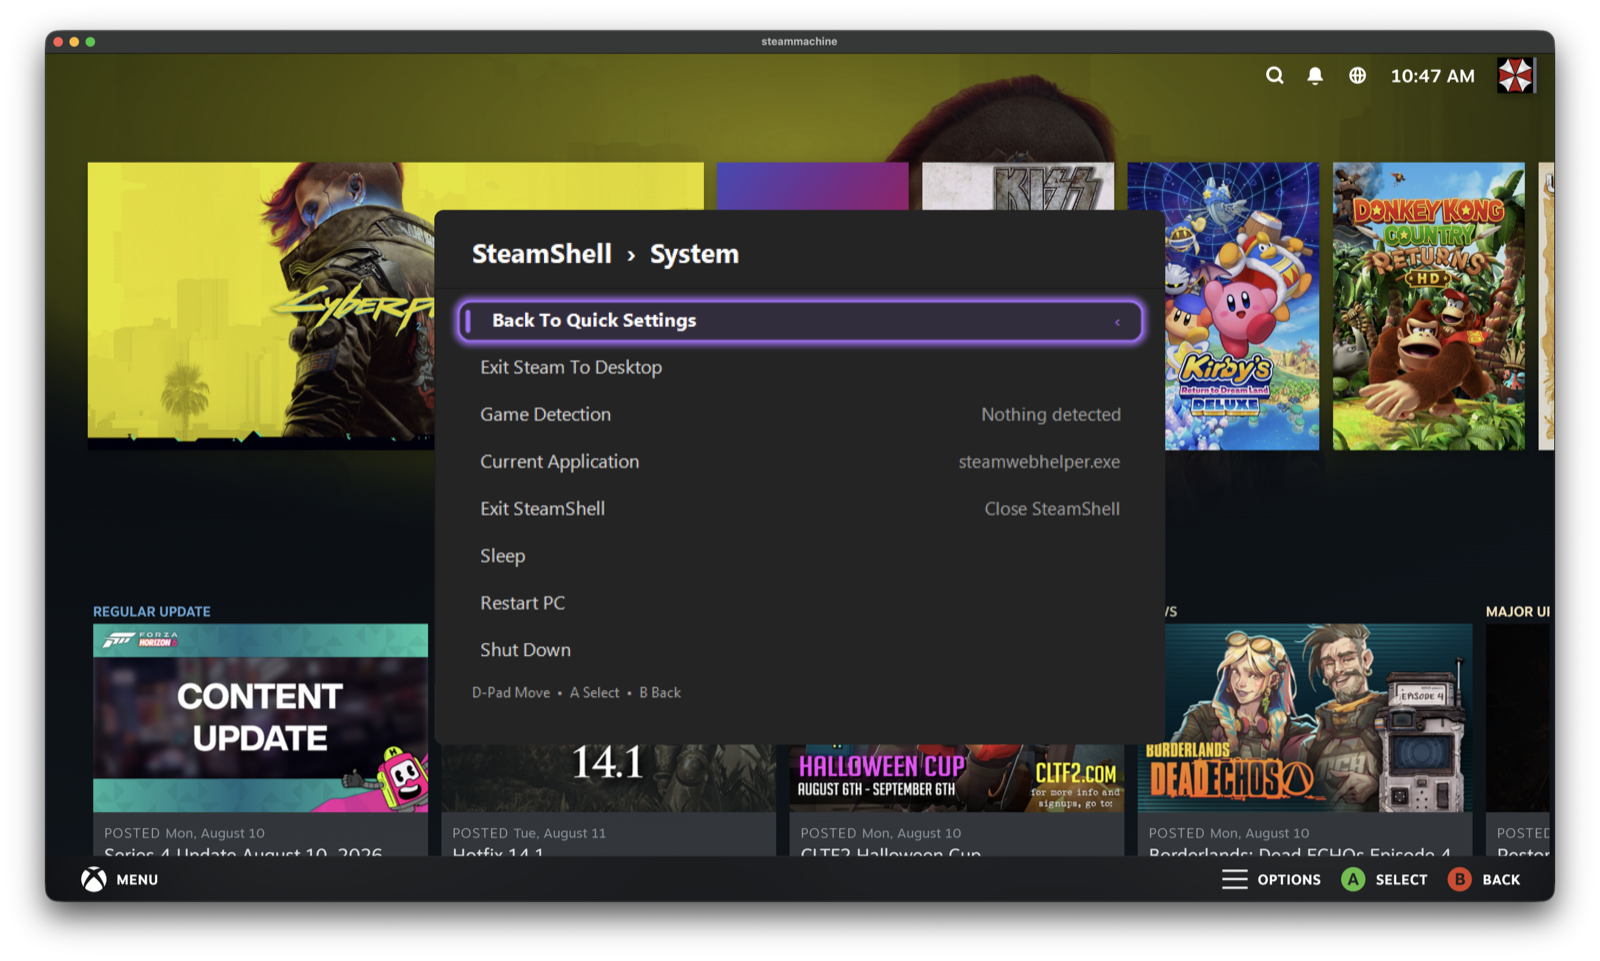The image size is (1600, 961).
Task: Click 'POSTED Tue, August 11' text
Action: 529,833
